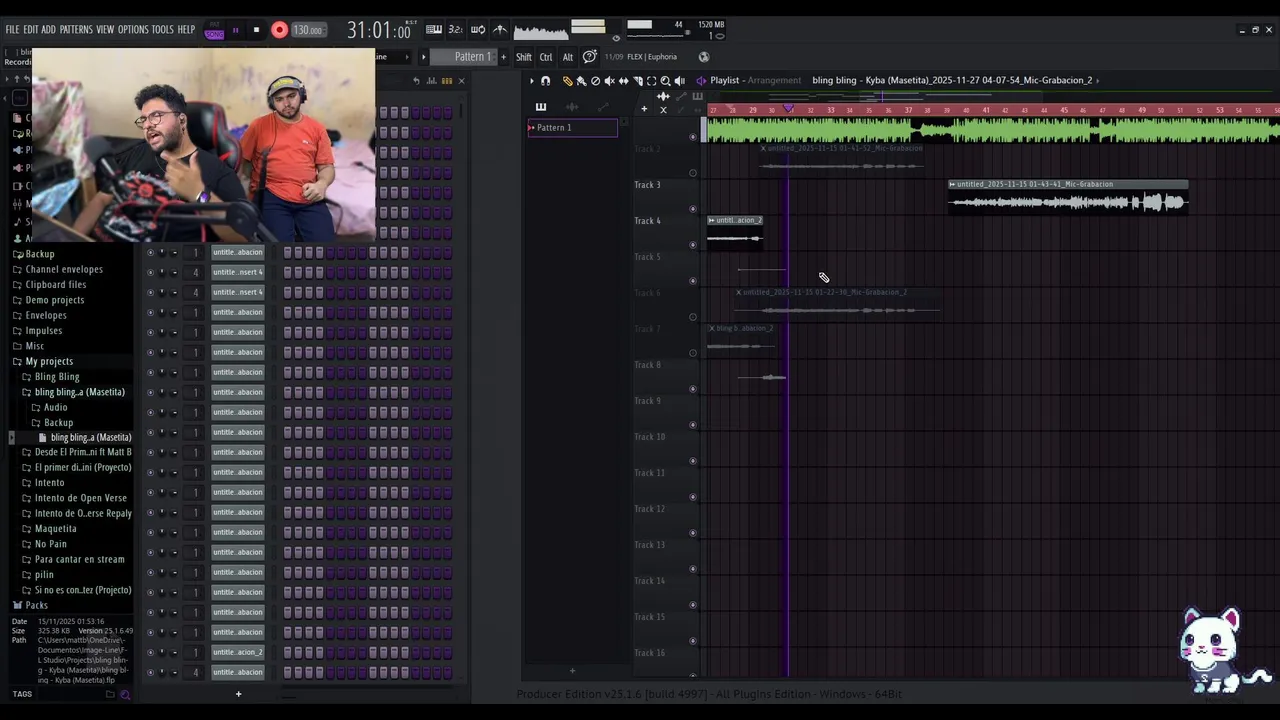
Task: Select the Mute tool in Playlist toolbar
Action: [609, 81]
